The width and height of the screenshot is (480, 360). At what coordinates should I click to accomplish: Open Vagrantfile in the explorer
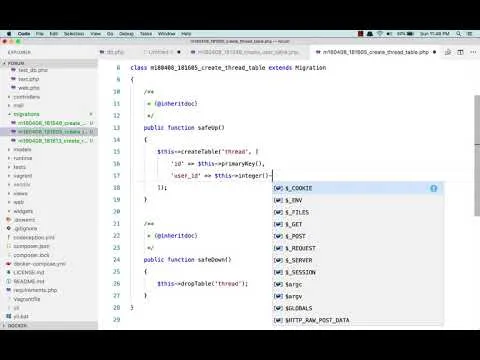(27, 299)
